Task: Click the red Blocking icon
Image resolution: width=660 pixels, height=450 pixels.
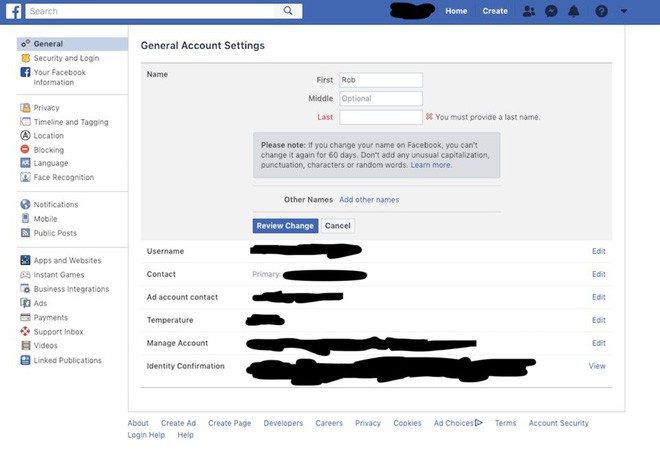Action: click(x=25, y=149)
